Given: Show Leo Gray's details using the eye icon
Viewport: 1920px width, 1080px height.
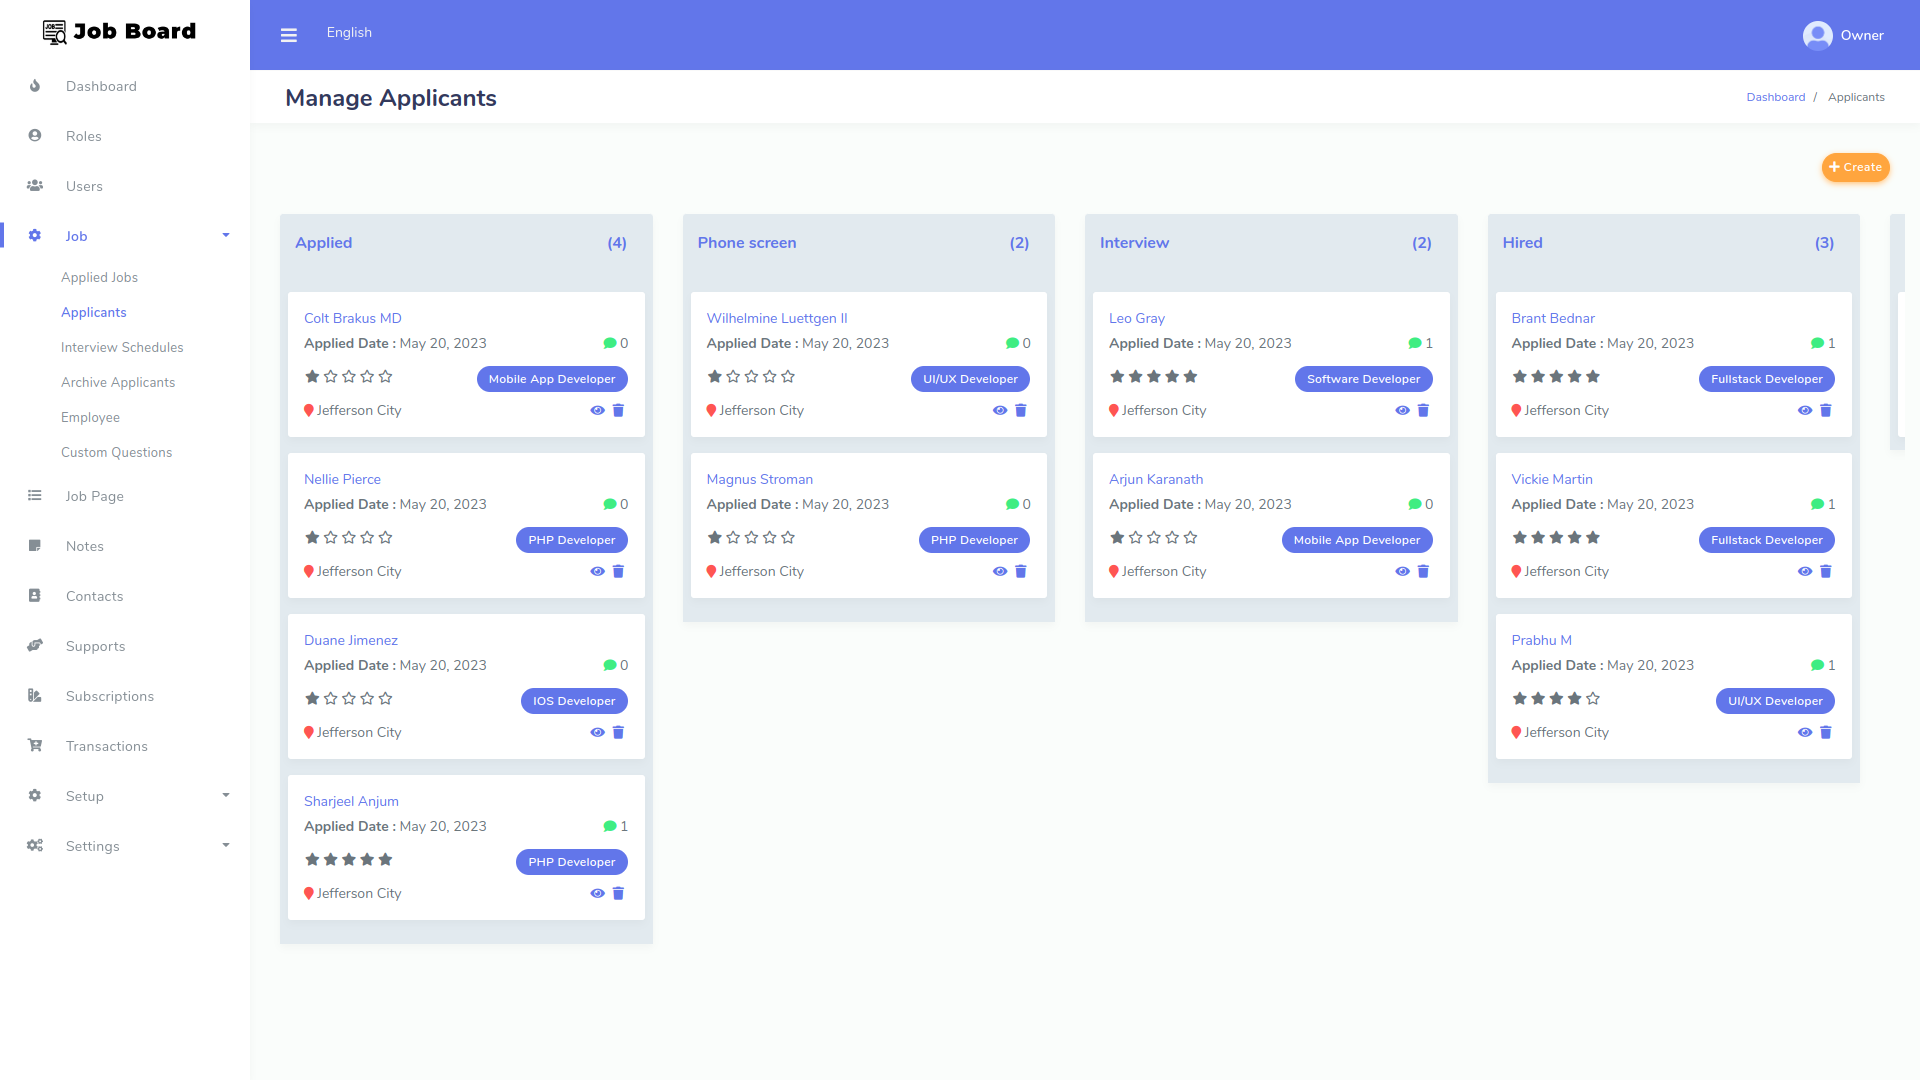Looking at the screenshot, I should (1402, 410).
